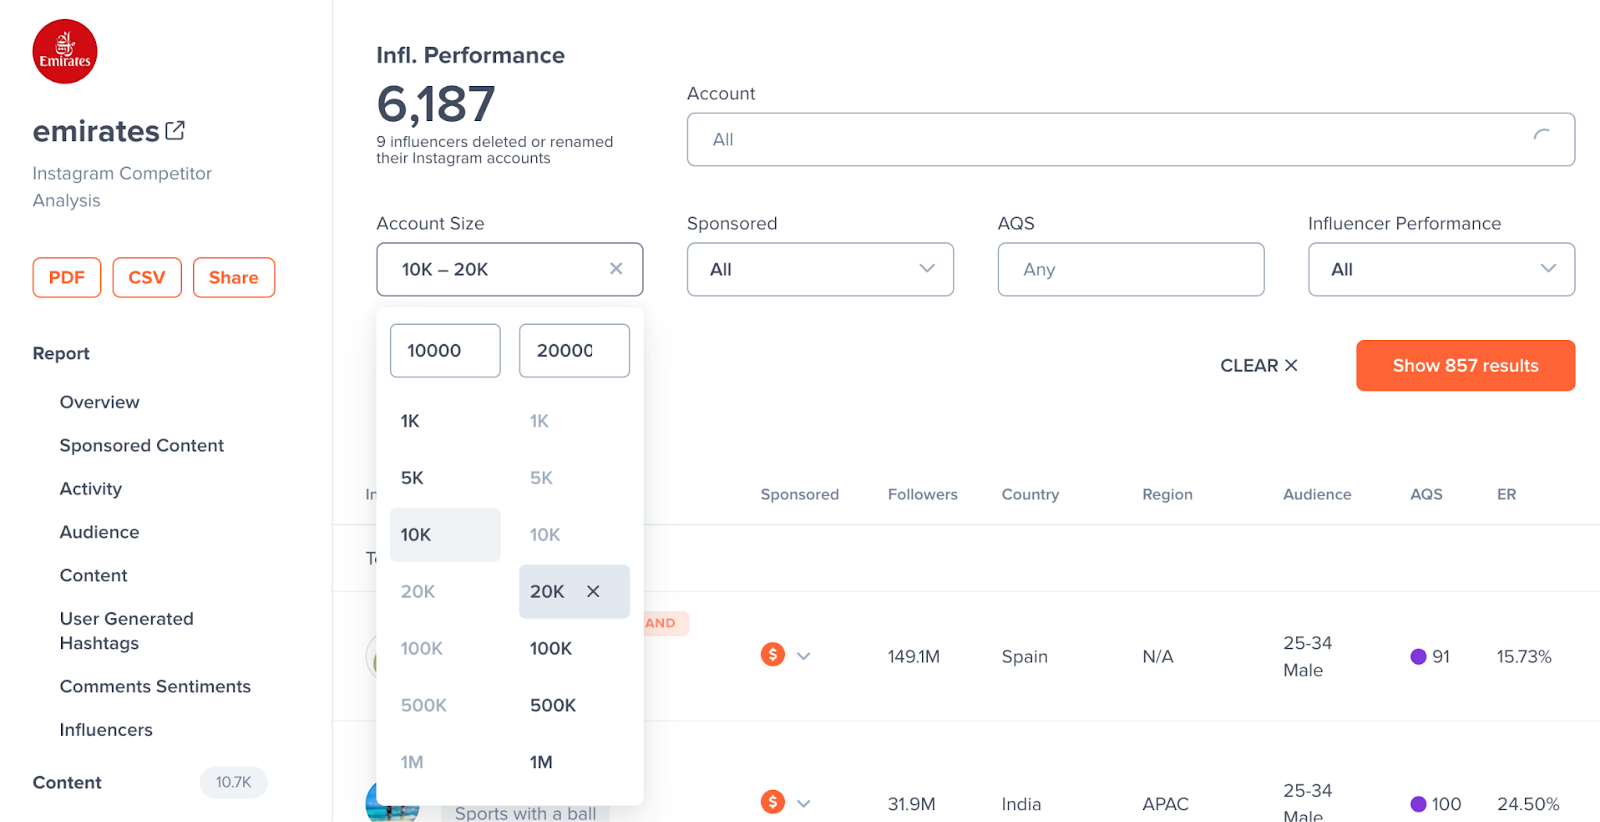Sort by Sponsored column header
Viewport: 1600px width, 822px height.
(800, 494)
